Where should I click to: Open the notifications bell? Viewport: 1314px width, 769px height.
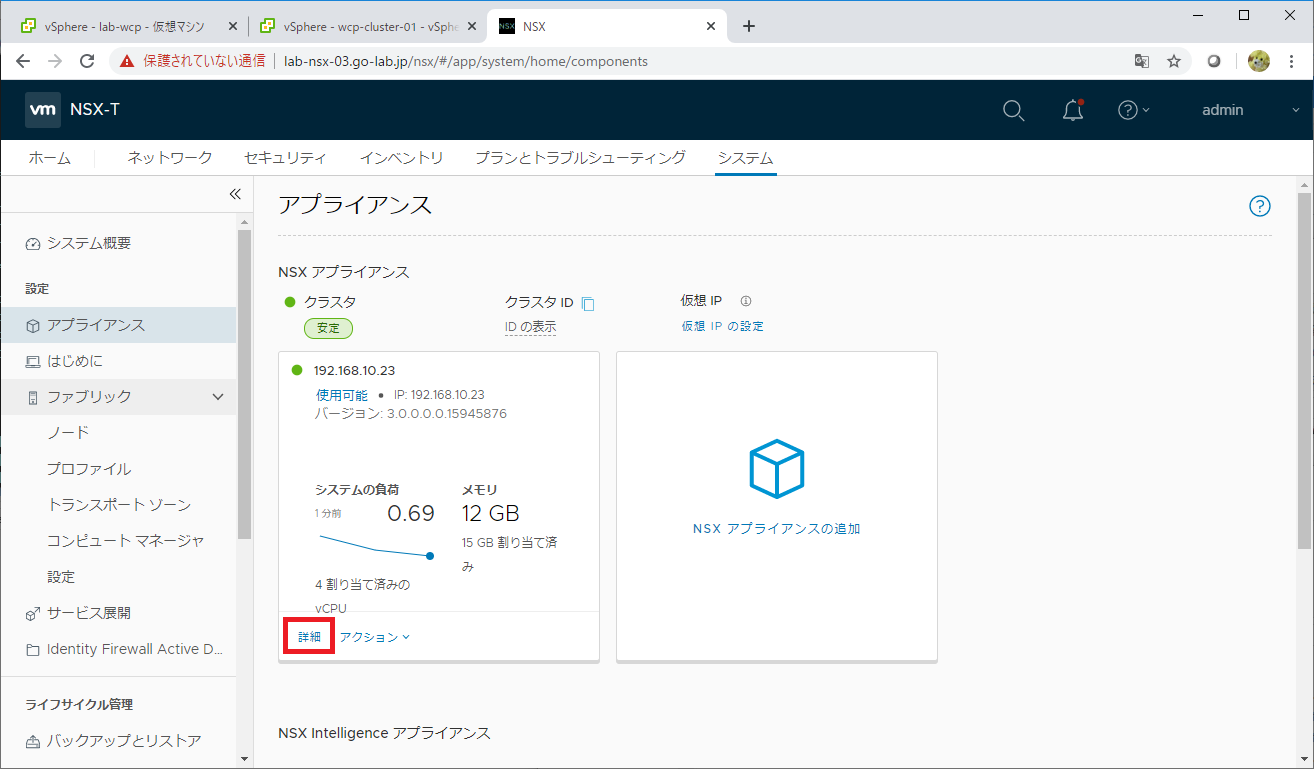point(1073,110)
